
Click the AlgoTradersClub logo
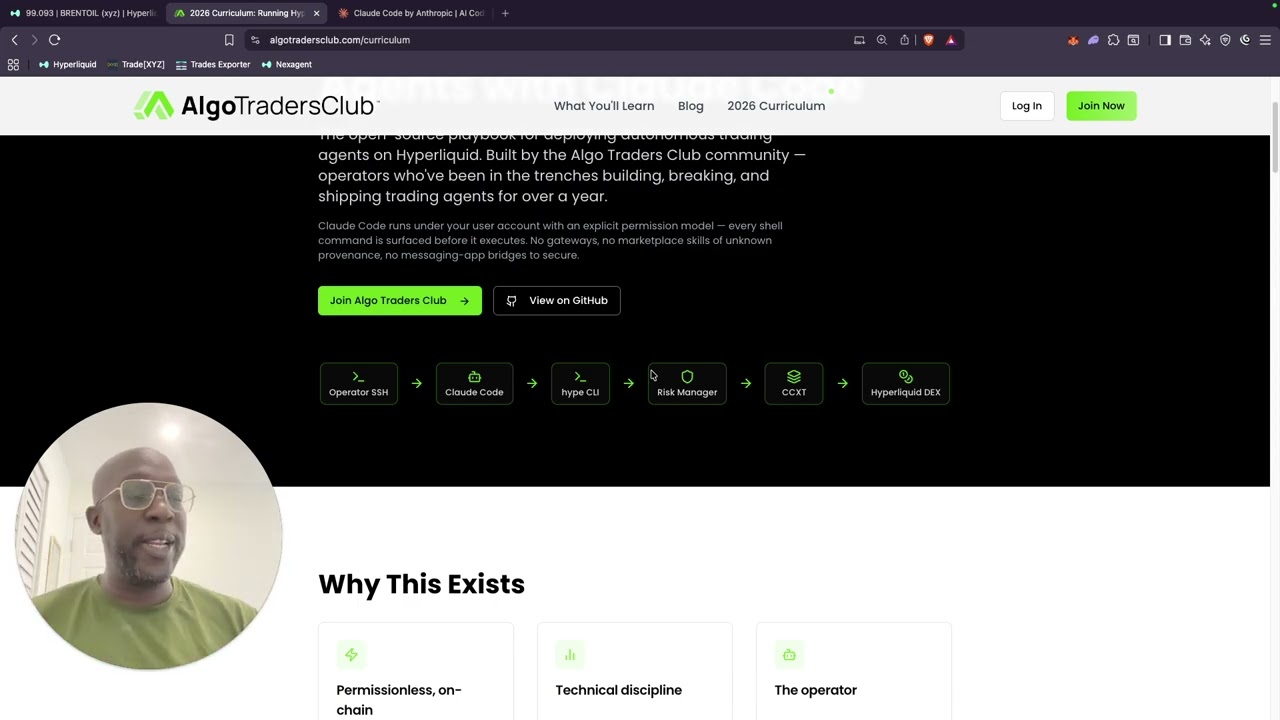click(x=256, y=106)
